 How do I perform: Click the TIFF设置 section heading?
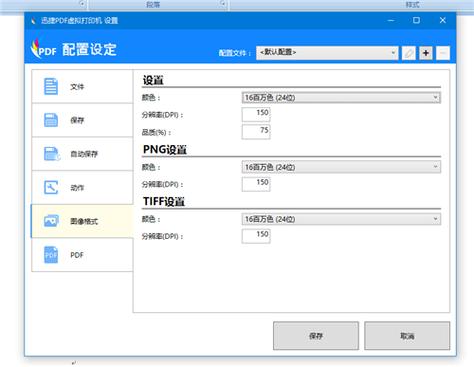point(164,202)
